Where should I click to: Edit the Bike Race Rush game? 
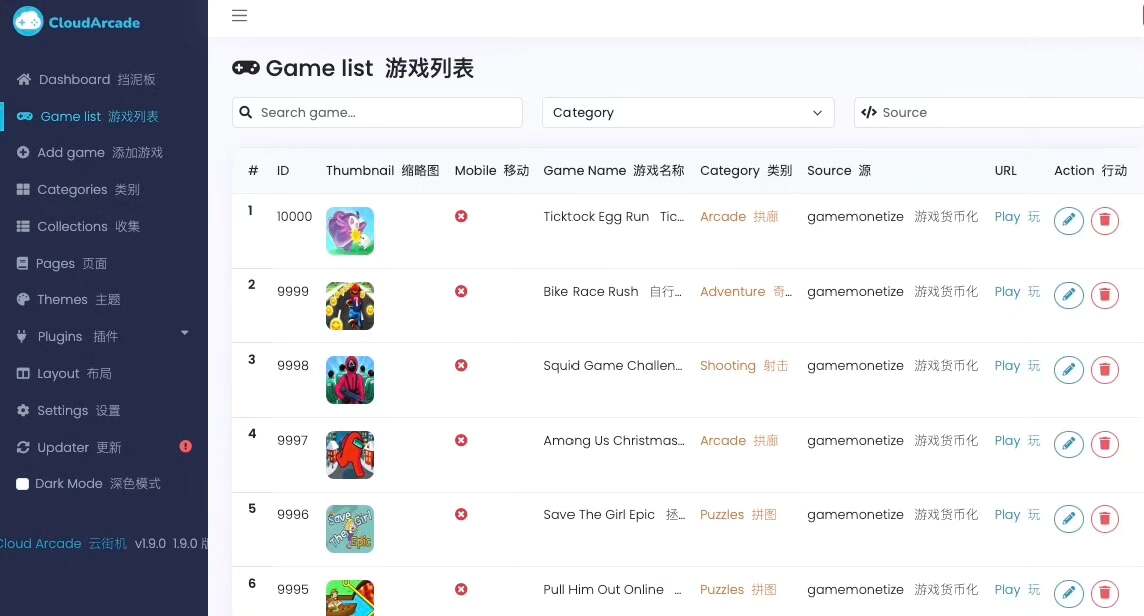(x=1068, y=295)
